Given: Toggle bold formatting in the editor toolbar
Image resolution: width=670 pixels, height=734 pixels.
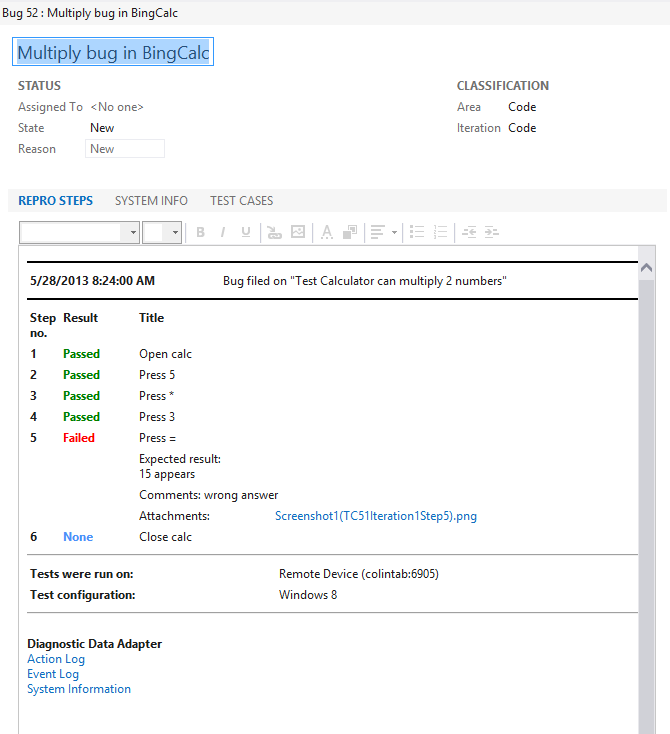Looking at the screenshot, I should coord(200,232).
